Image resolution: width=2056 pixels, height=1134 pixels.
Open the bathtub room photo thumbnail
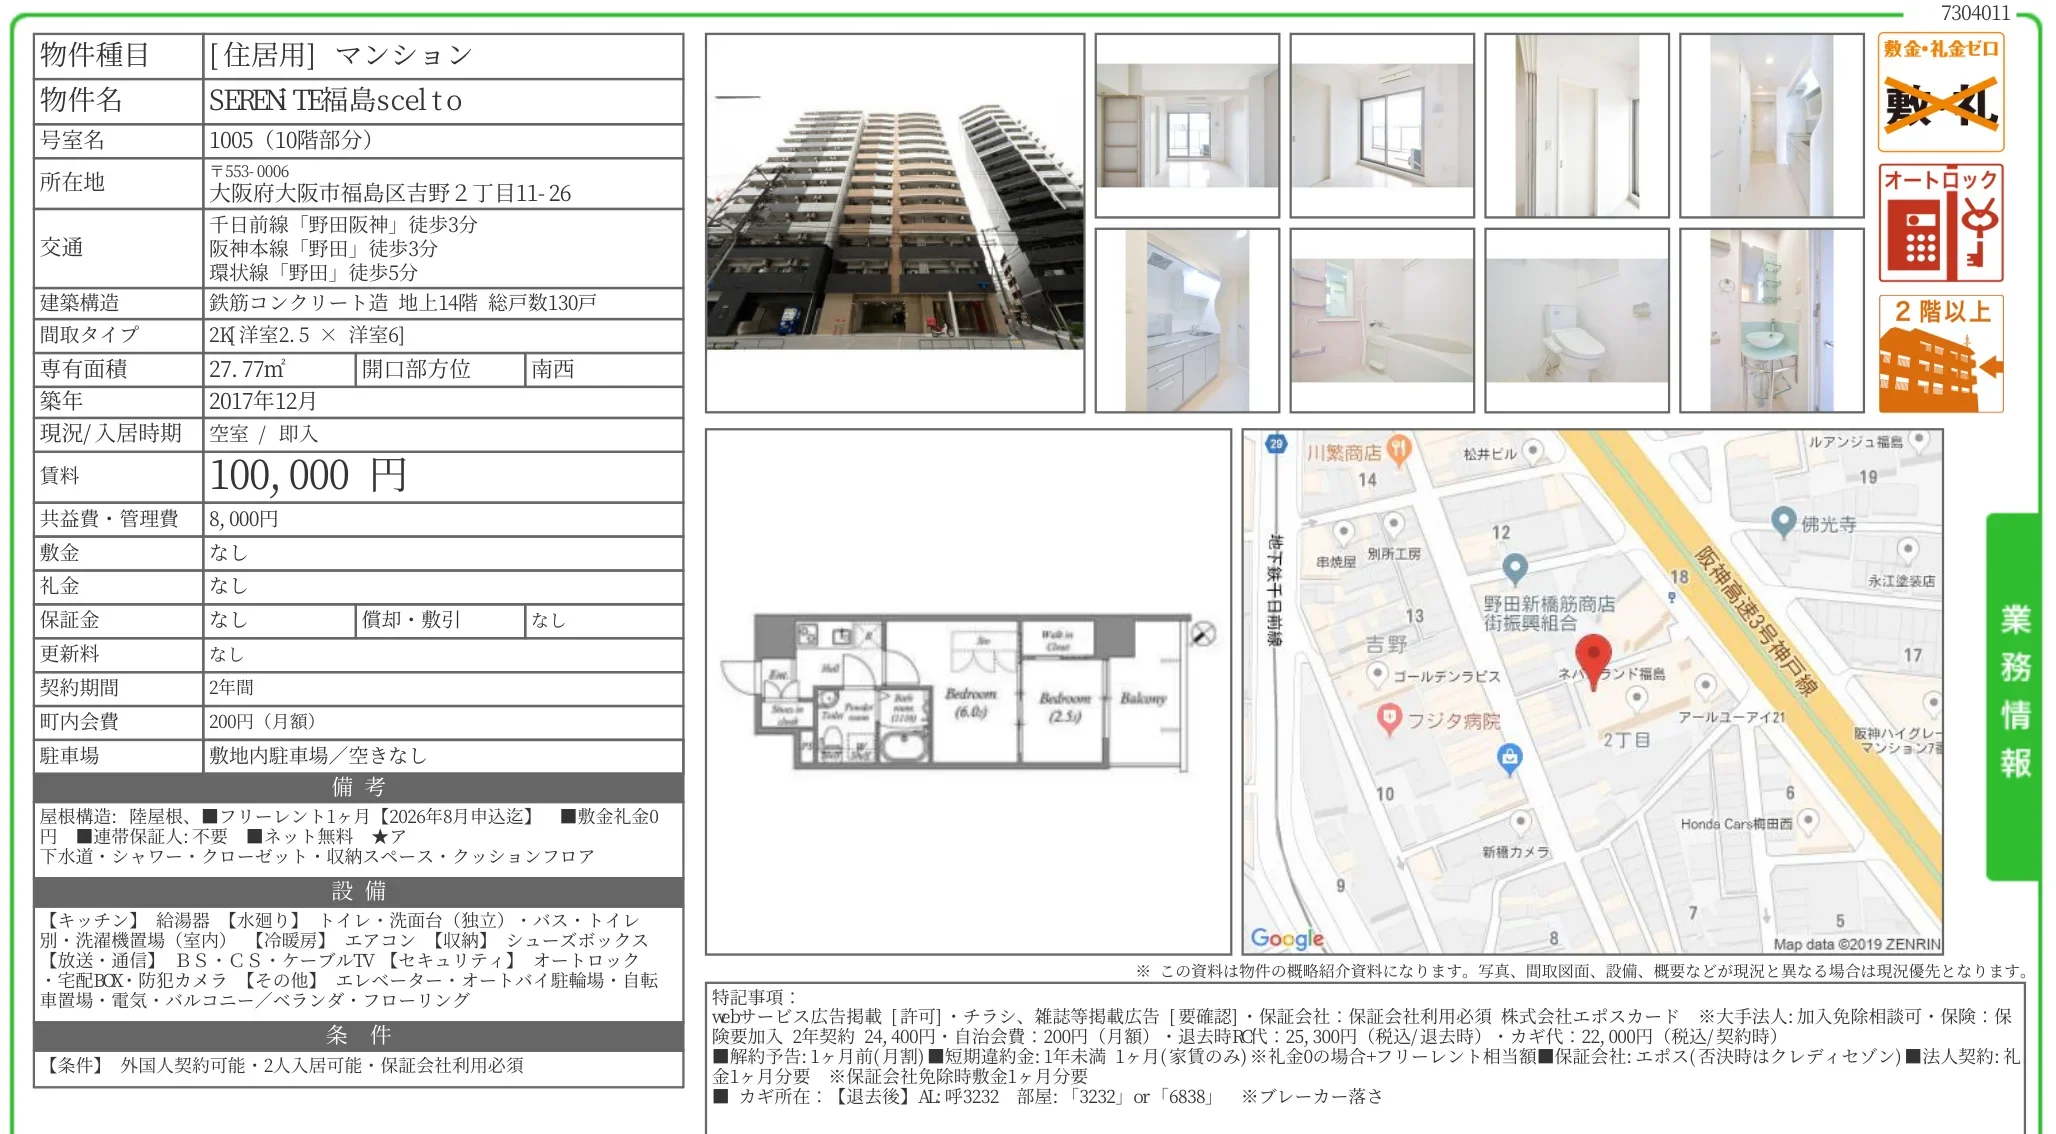pos(1382,320)
